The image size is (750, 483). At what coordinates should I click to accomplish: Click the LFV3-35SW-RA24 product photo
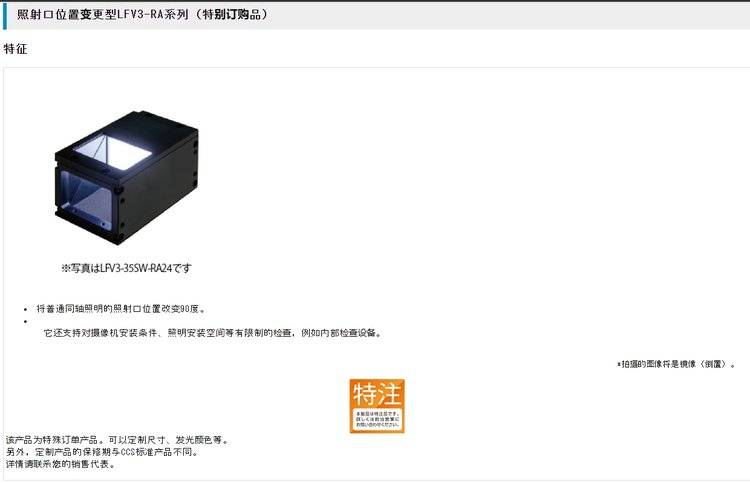pyautogui.click(x=126, y=178)
